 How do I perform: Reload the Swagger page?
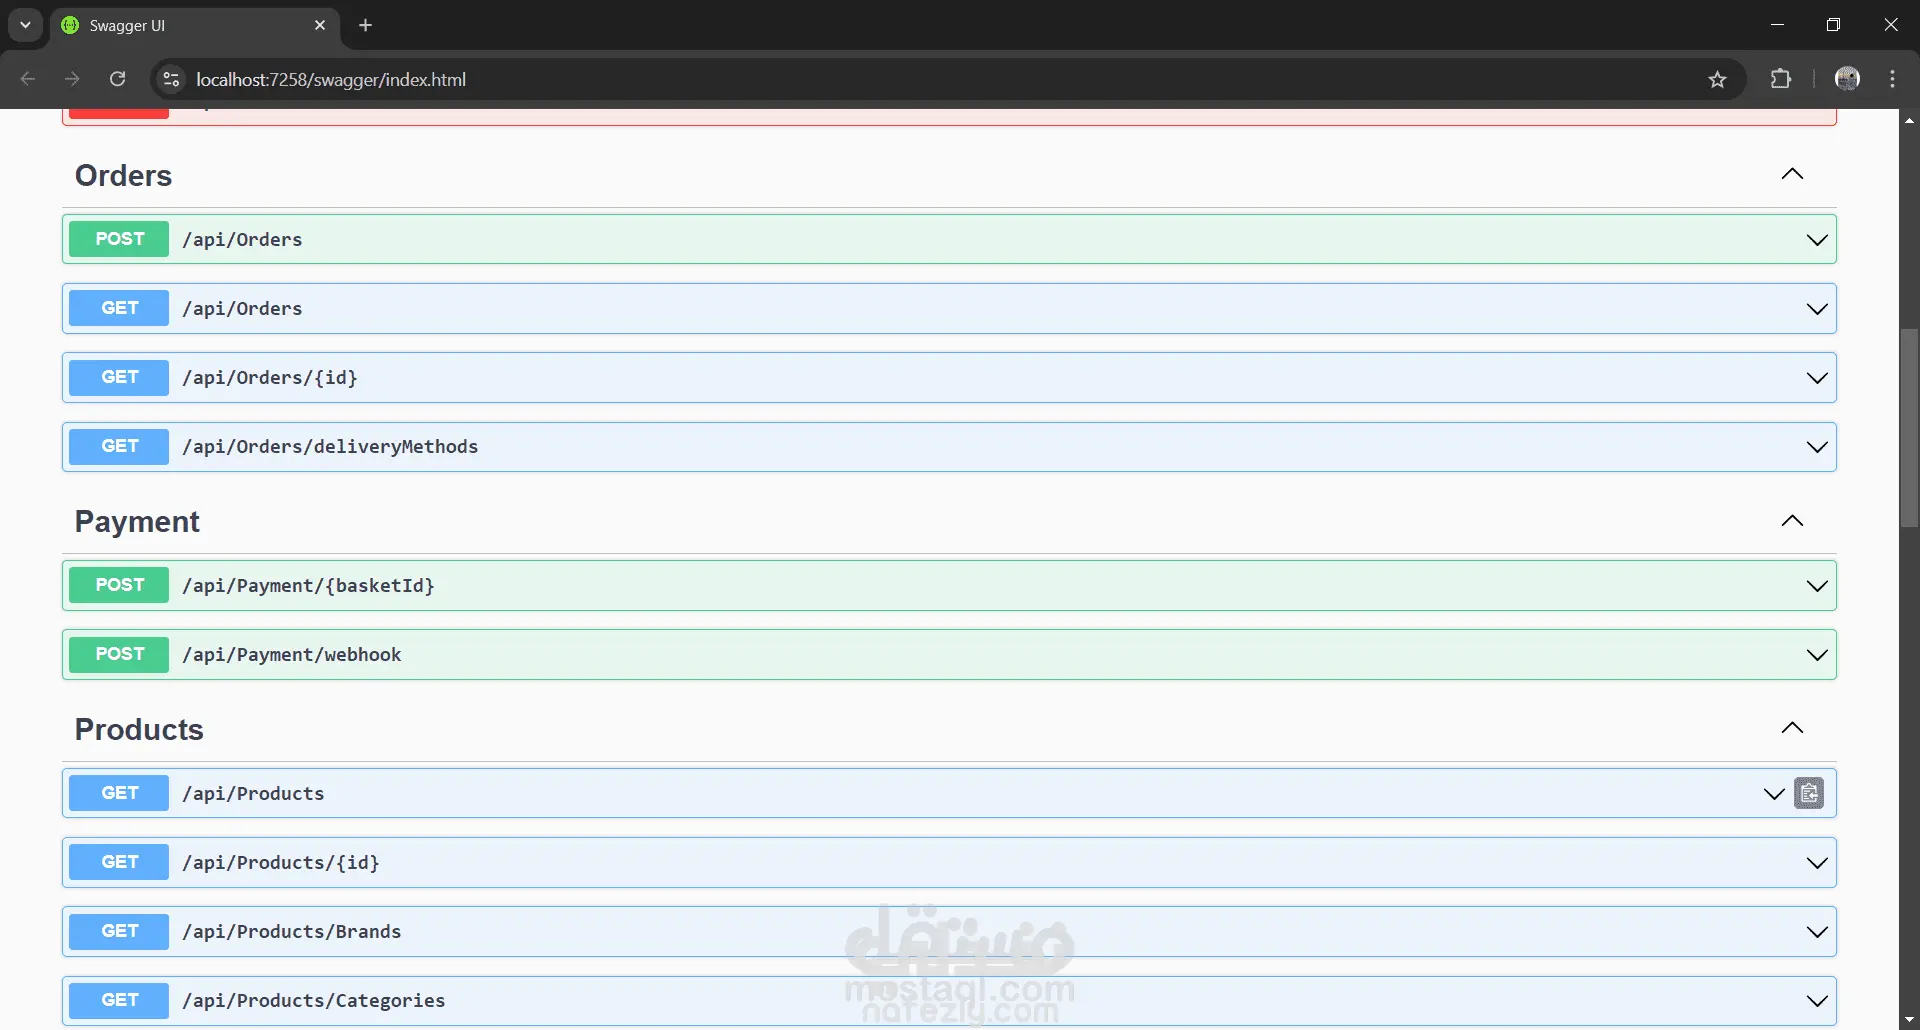(117, 79)
